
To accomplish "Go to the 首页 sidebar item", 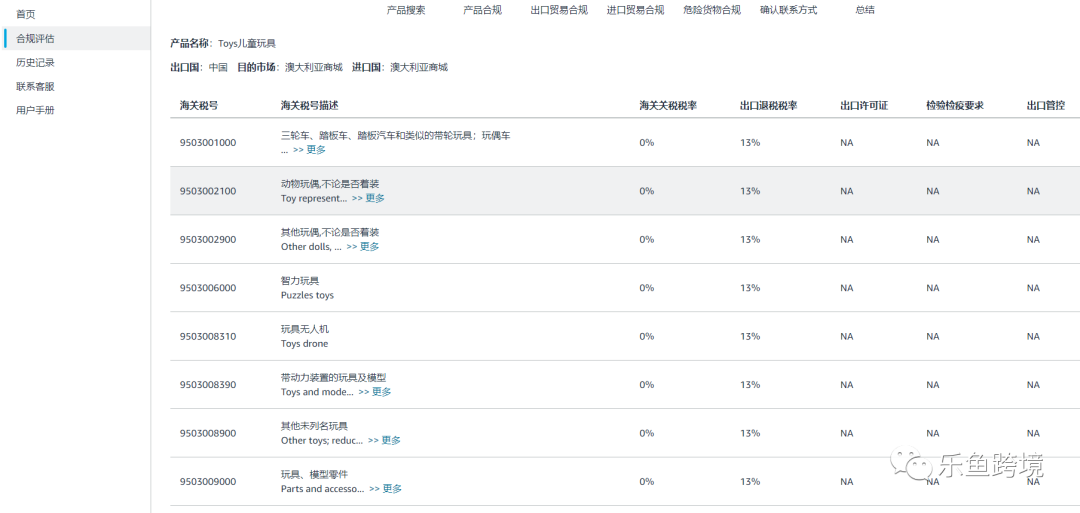I will [26, 14].
